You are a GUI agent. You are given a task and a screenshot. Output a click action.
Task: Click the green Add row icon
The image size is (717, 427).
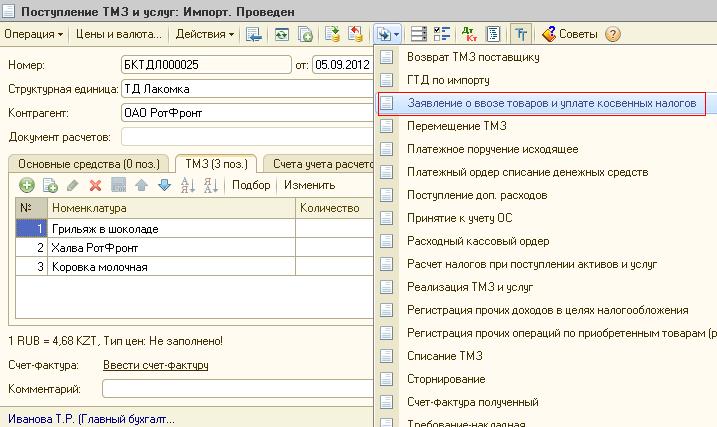26,185
